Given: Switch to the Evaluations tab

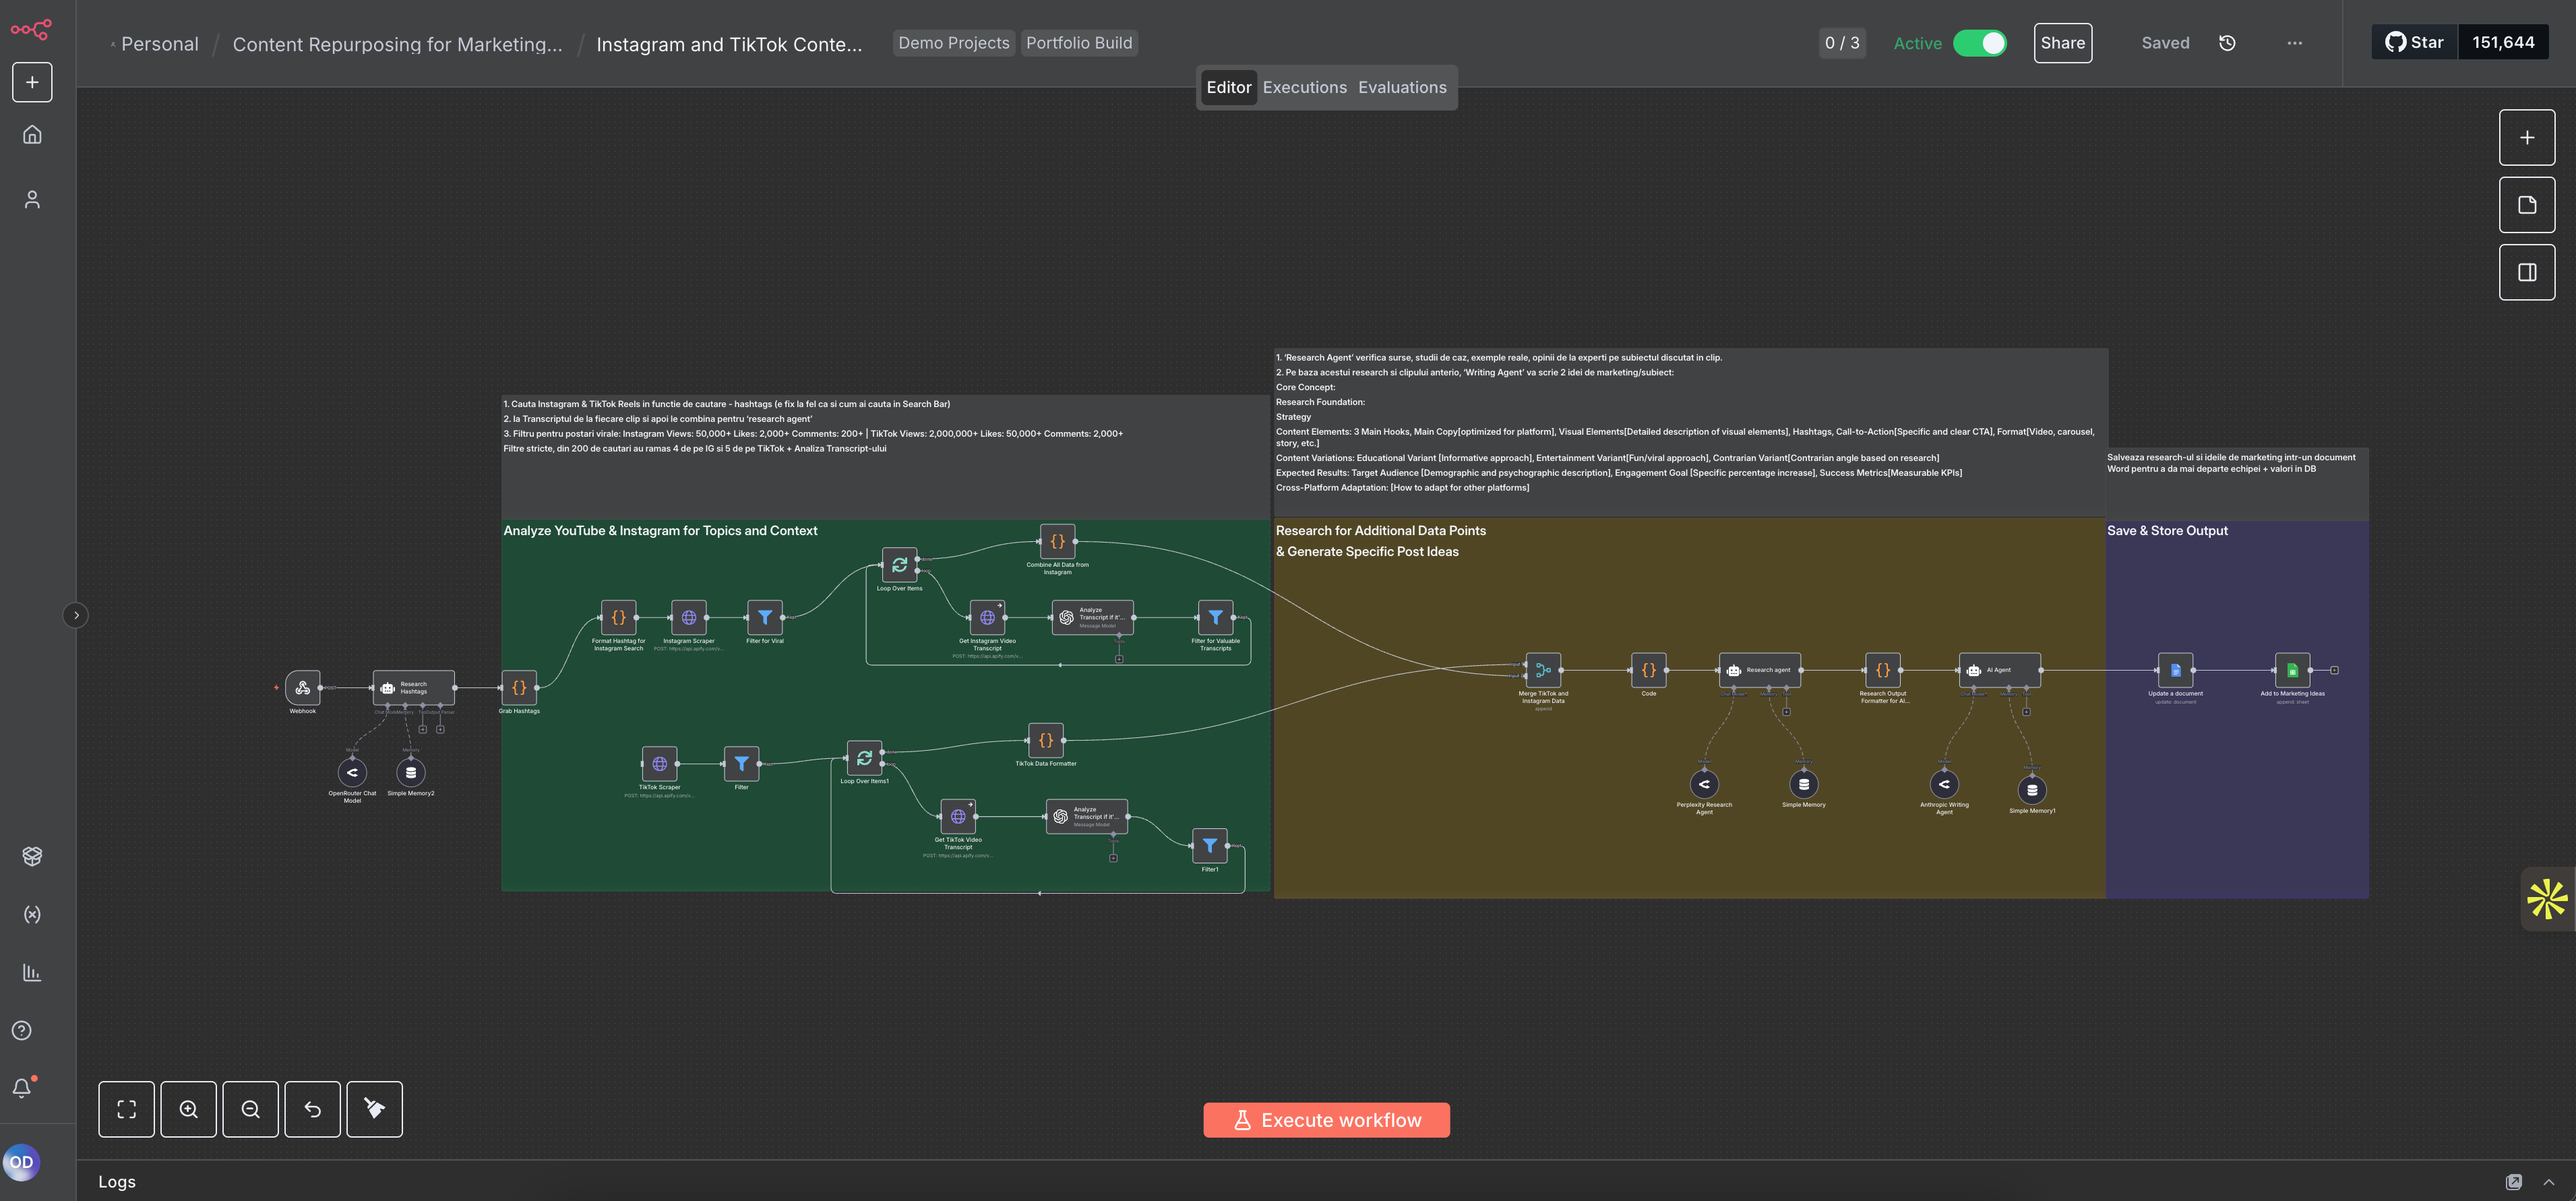Looking at the screenshot, I should click(1401, 87).
